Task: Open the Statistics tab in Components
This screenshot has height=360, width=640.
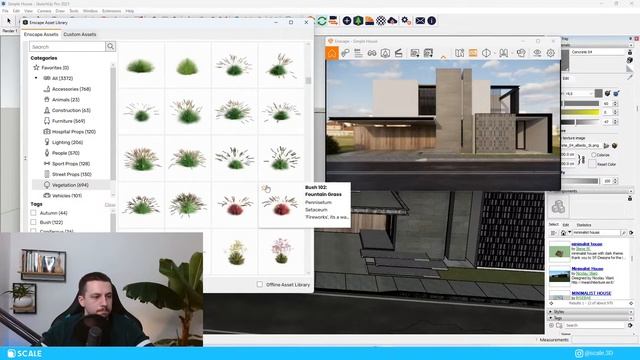Action: [x=584, y=225]
